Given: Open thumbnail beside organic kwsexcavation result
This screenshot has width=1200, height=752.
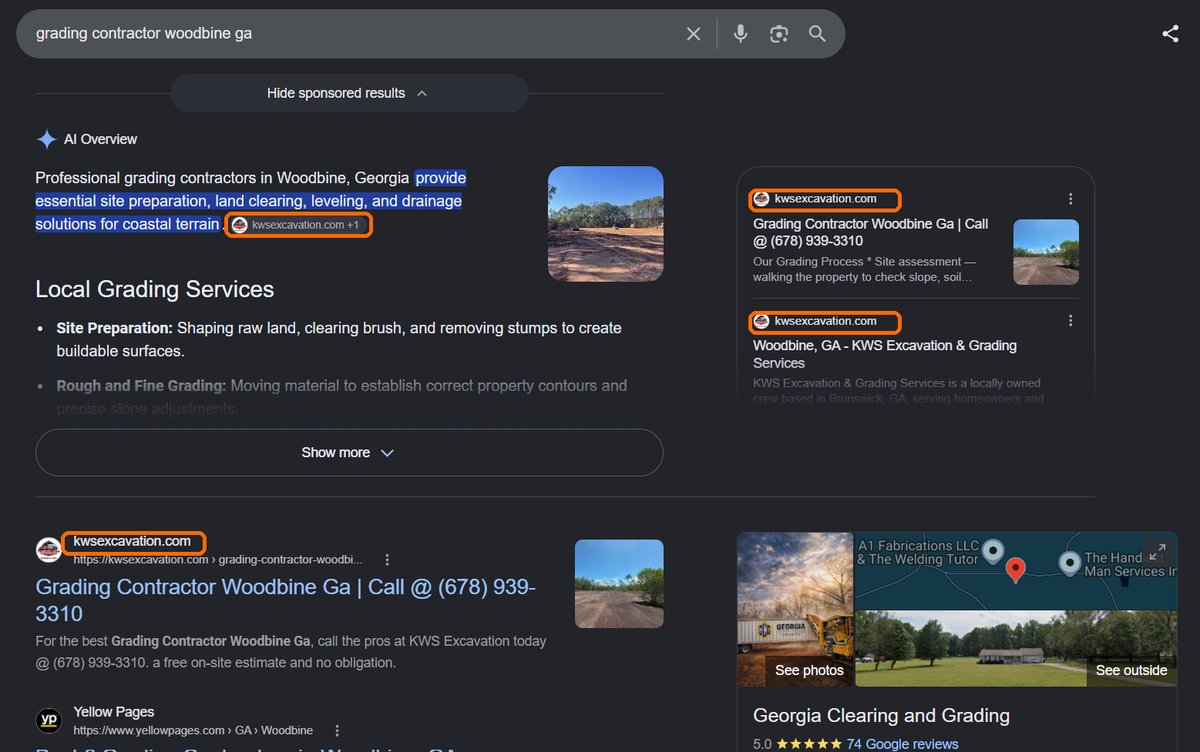Looking at the screenshot, I should coord(619,584).
